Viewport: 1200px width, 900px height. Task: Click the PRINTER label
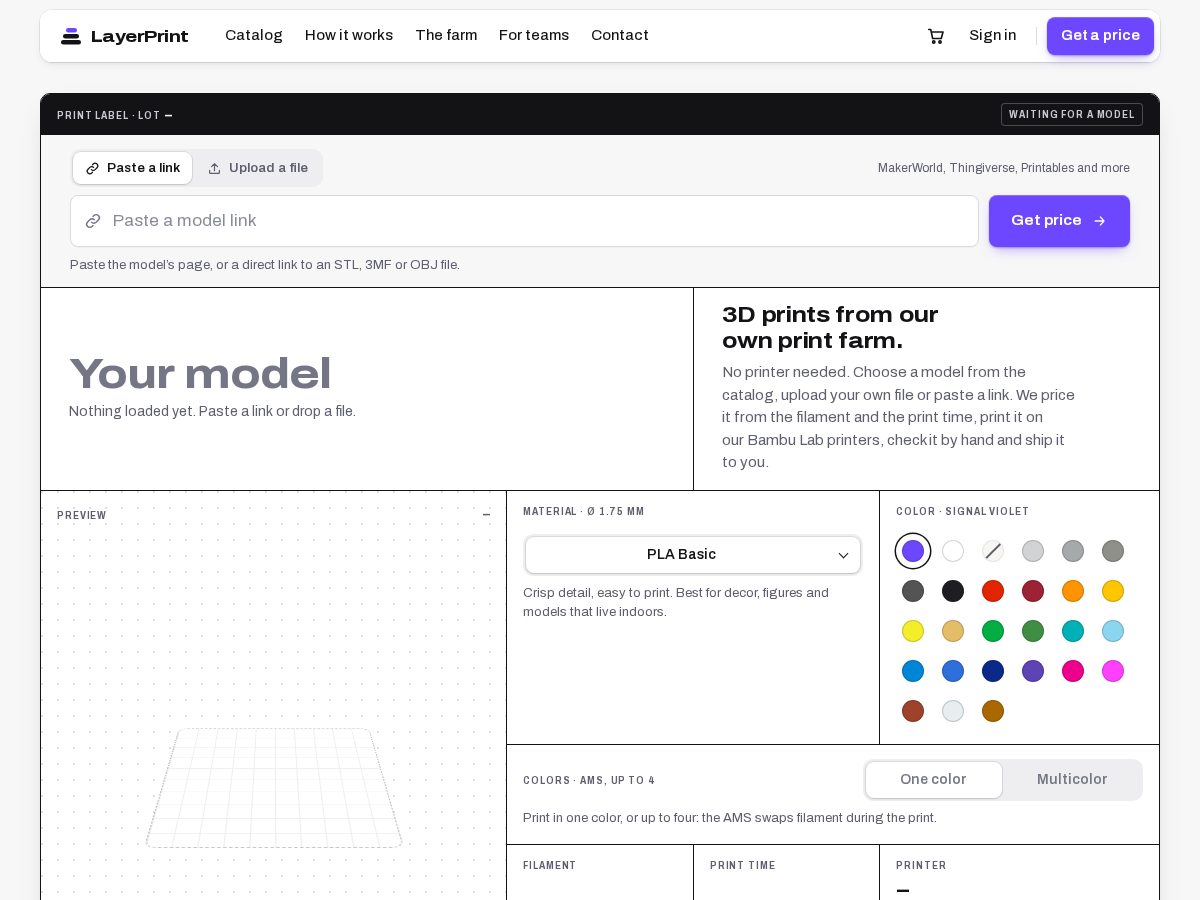pos(921,866)
